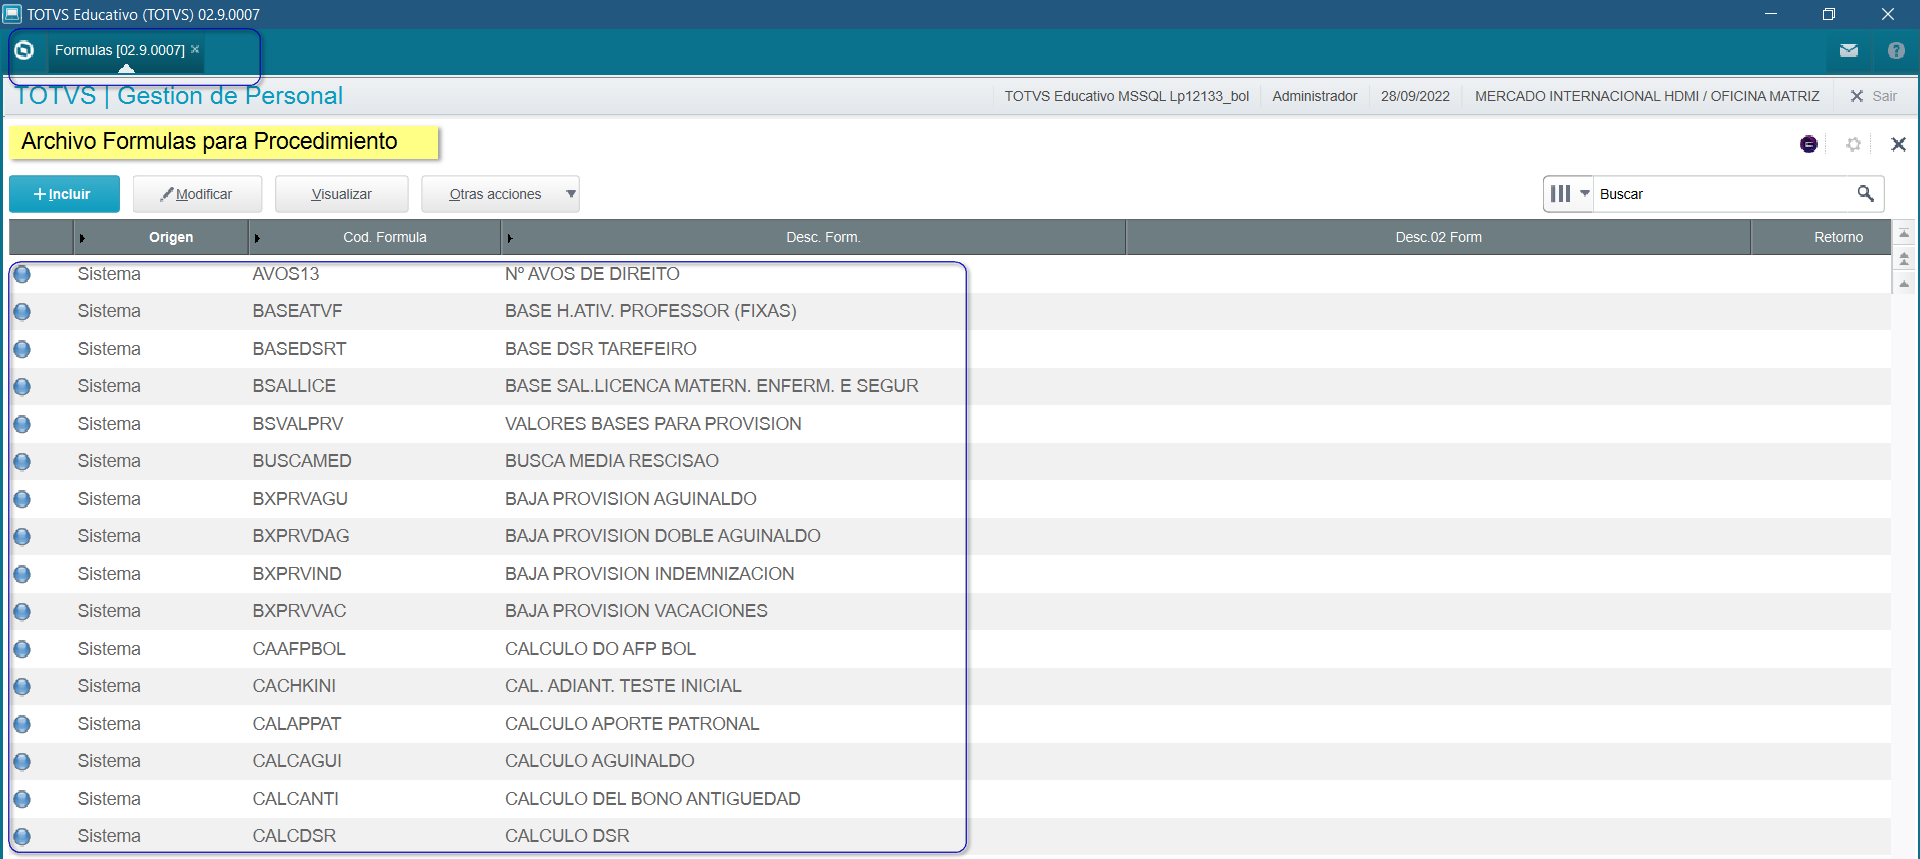Open the help question mark icon
1920x859 pixels.
(1895, 50)
